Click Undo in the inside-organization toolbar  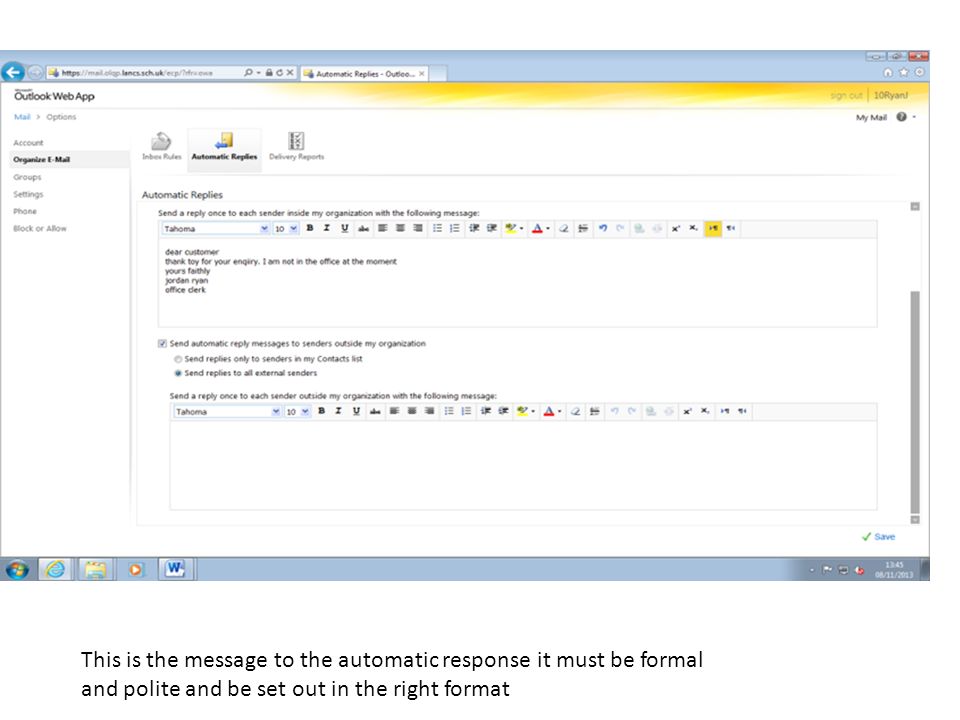603,228
